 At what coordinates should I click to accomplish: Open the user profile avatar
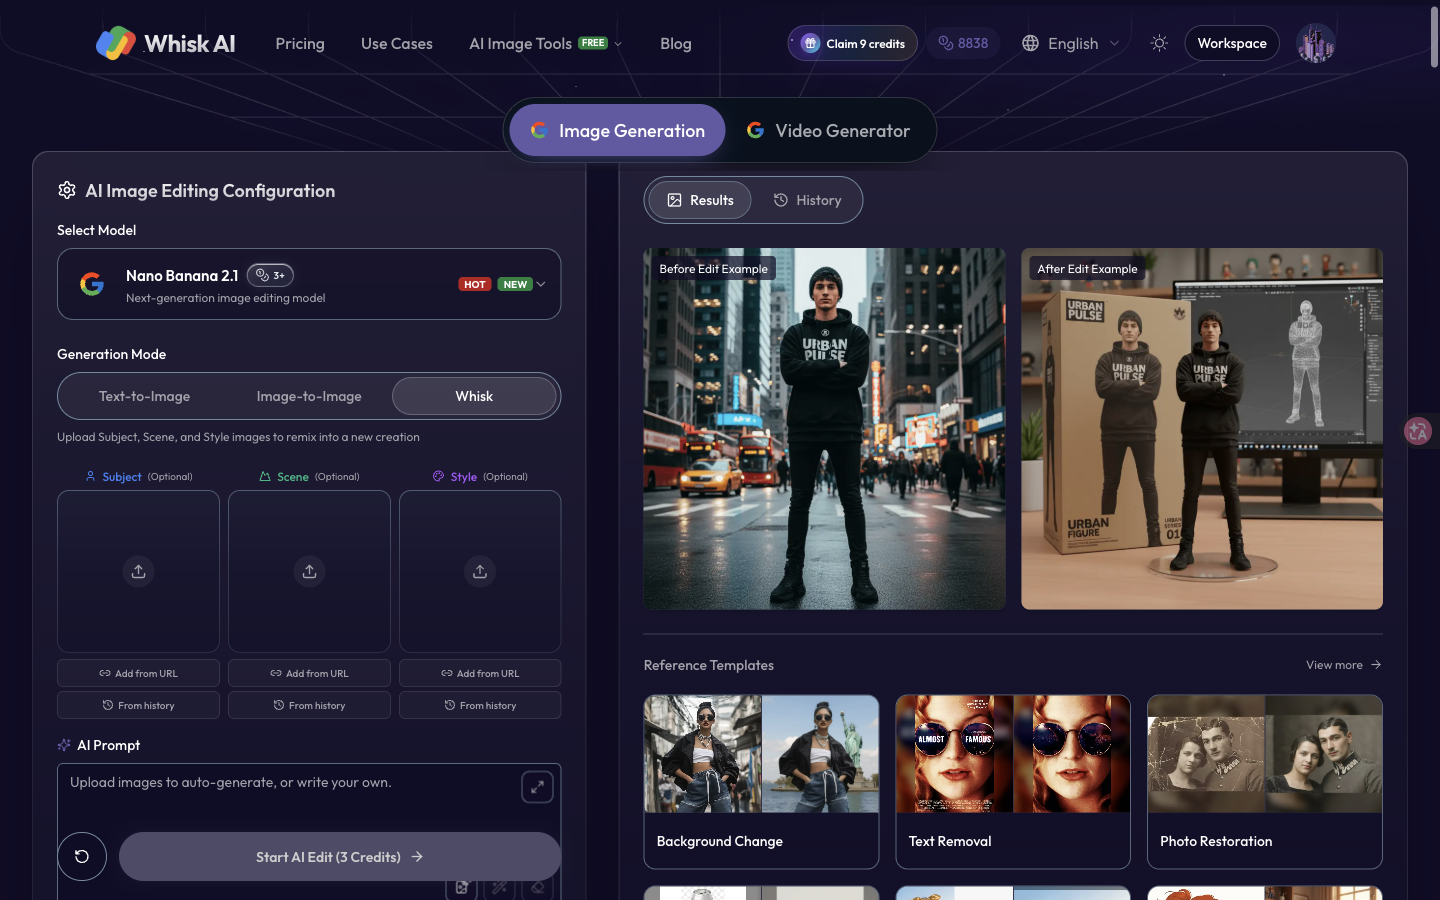[x=1315, y=43]
